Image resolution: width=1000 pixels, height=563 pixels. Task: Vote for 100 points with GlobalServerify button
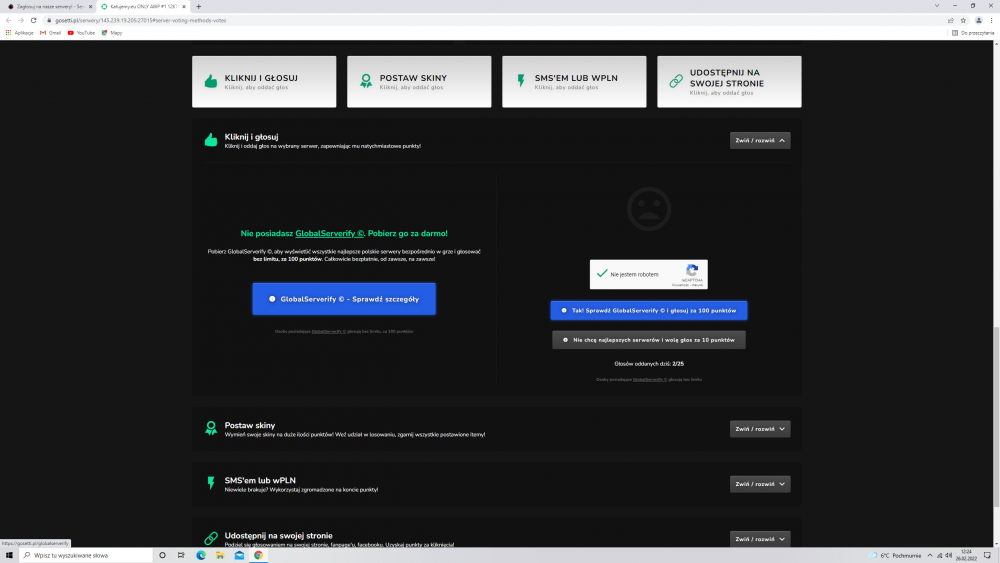click(x=649, y=311)
